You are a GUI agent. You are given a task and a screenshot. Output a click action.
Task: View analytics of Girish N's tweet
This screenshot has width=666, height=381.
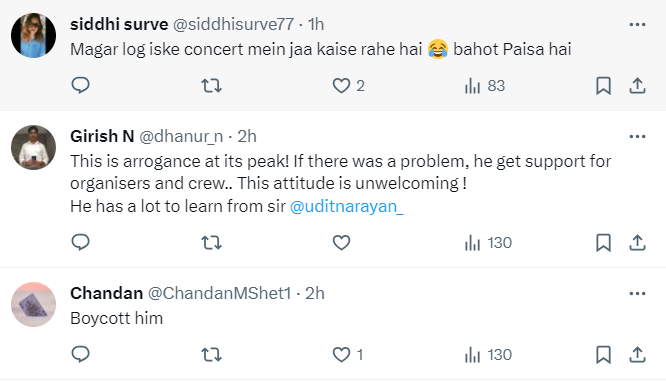click(x=488, y=243)
